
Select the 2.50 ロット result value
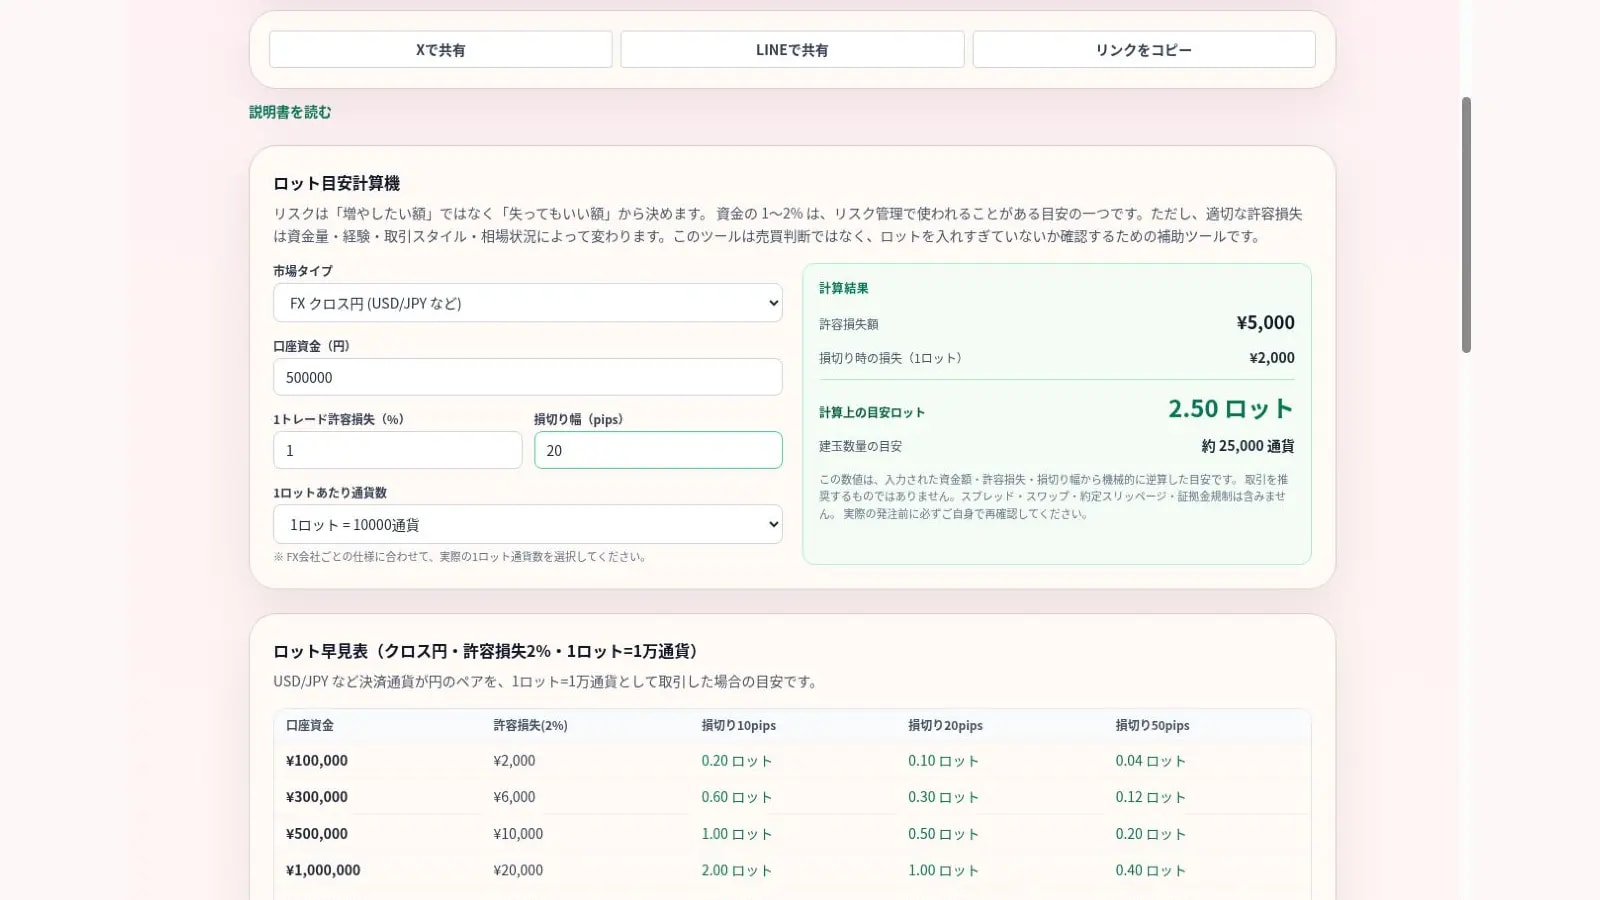pos(1231,409)
